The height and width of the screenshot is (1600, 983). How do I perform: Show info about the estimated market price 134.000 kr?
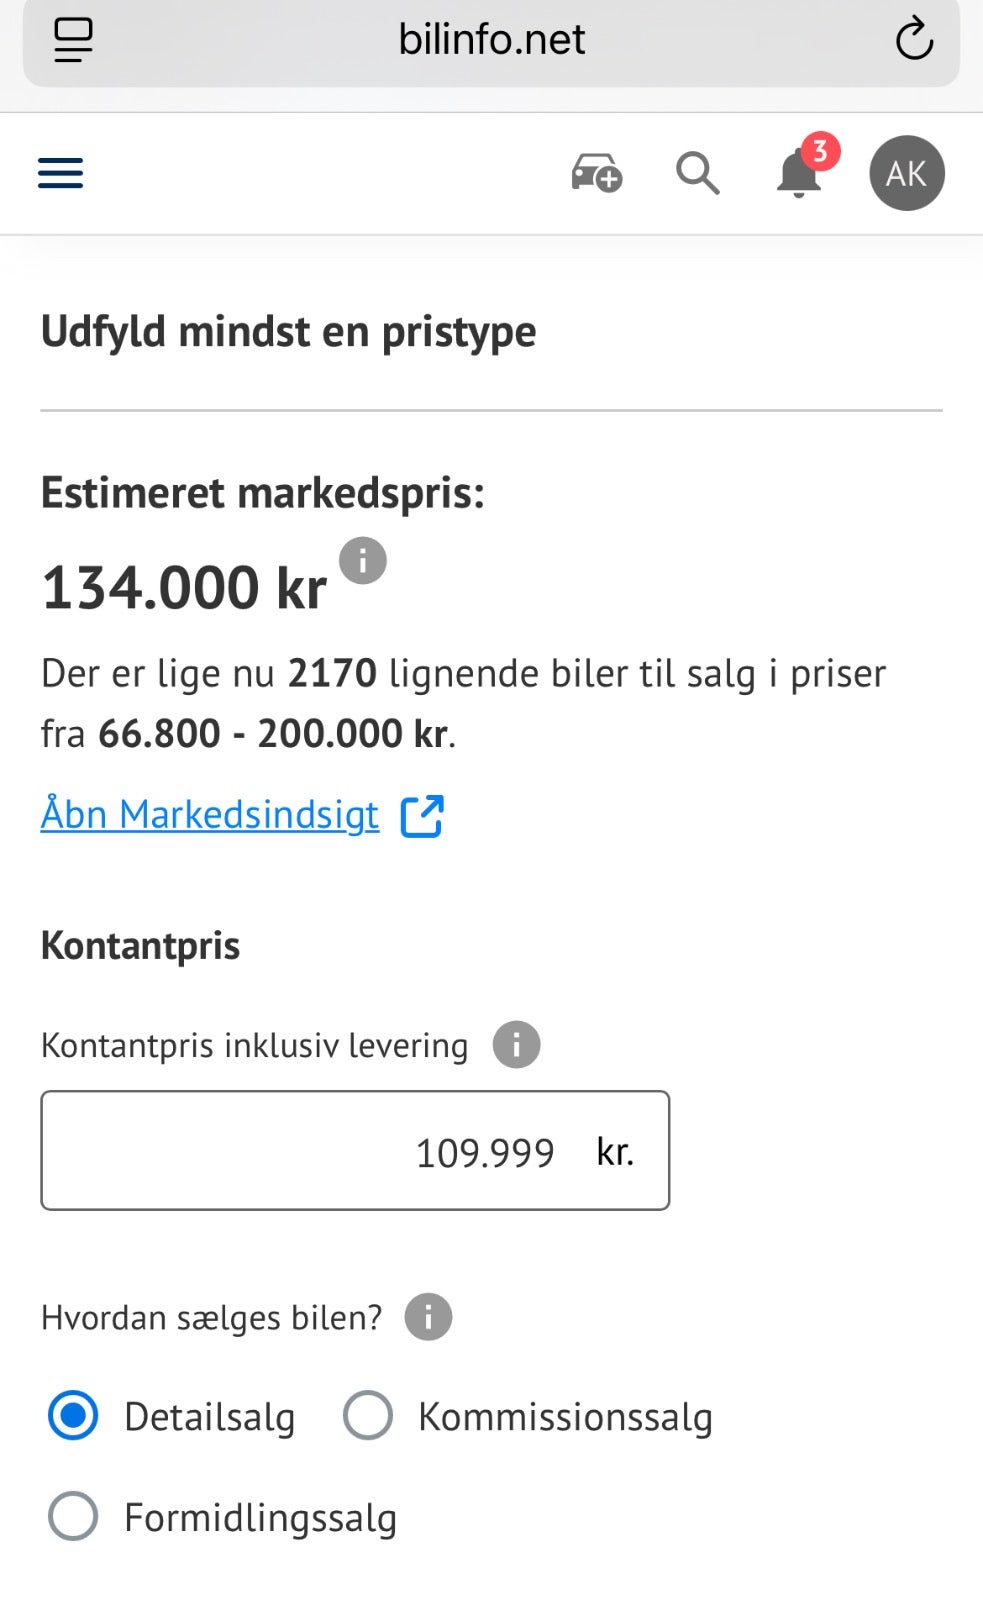[x=363, y=560]
